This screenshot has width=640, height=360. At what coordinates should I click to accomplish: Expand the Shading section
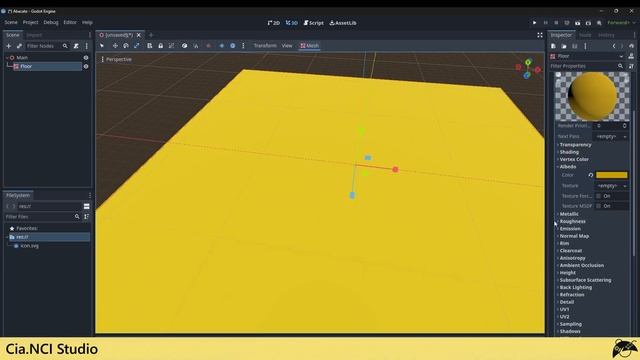click(569, 152)
